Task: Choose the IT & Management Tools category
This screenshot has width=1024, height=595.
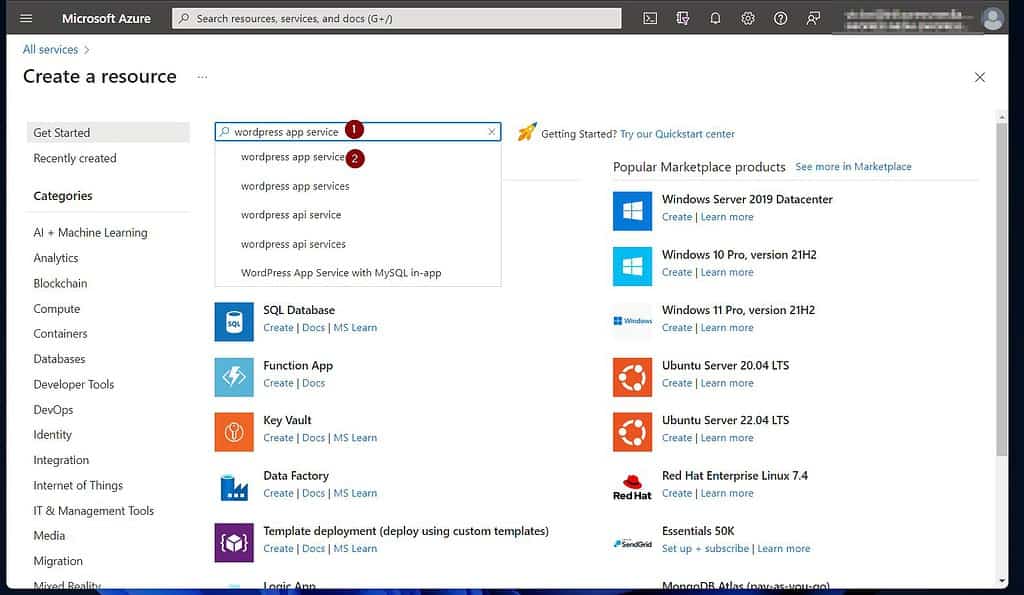Action: [x=93, y=511]
